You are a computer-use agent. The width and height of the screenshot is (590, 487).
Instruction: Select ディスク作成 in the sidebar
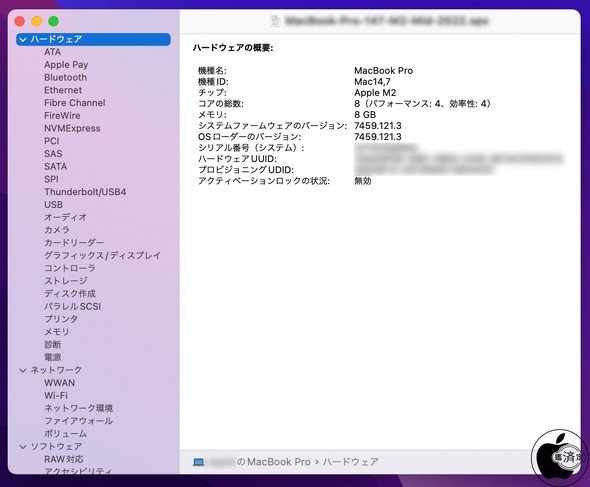70,294
